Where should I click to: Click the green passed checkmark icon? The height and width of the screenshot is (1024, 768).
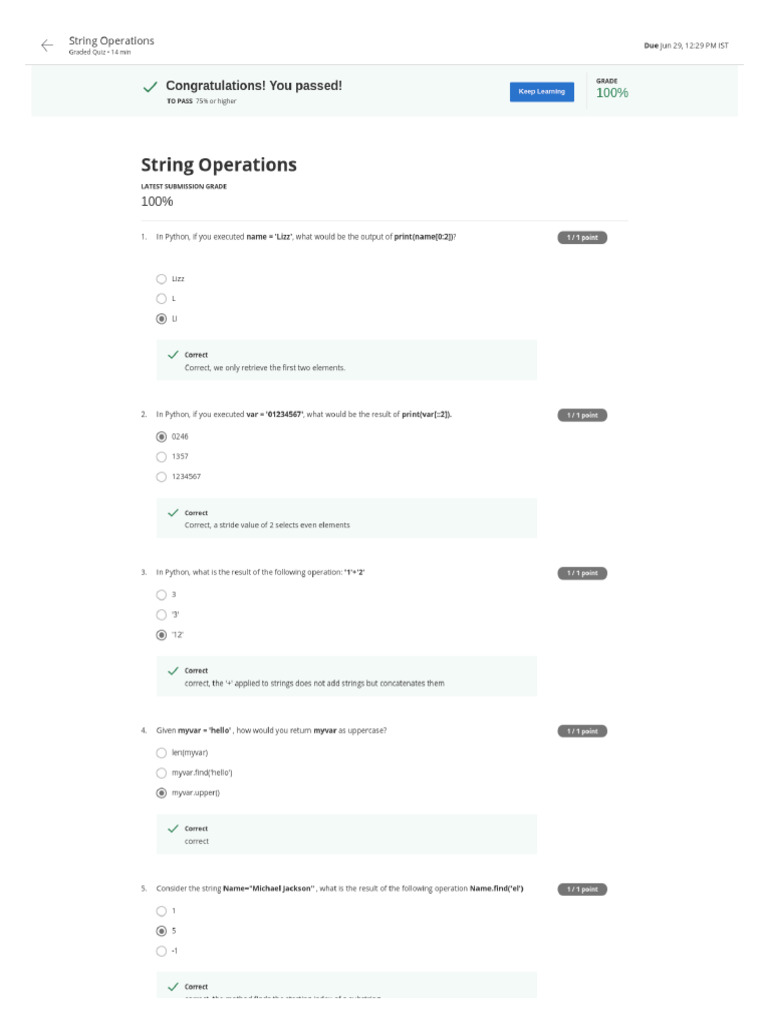pos(150,89)
